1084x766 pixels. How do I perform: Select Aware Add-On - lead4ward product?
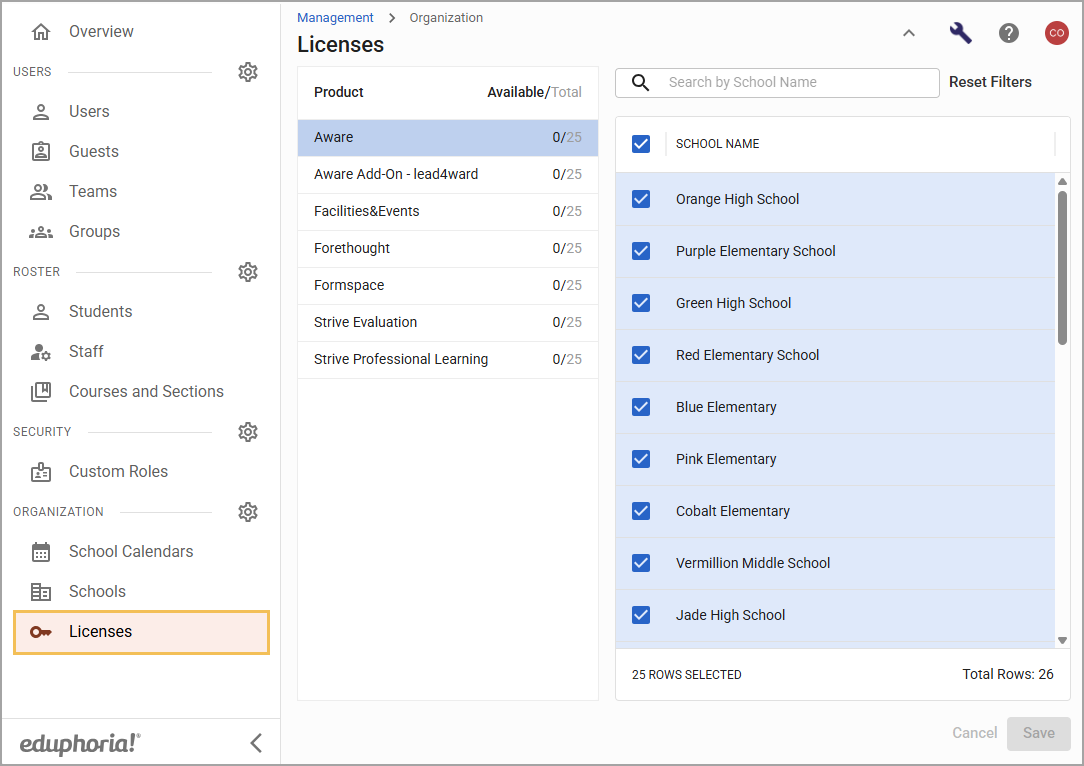click(x=447, y=174)
